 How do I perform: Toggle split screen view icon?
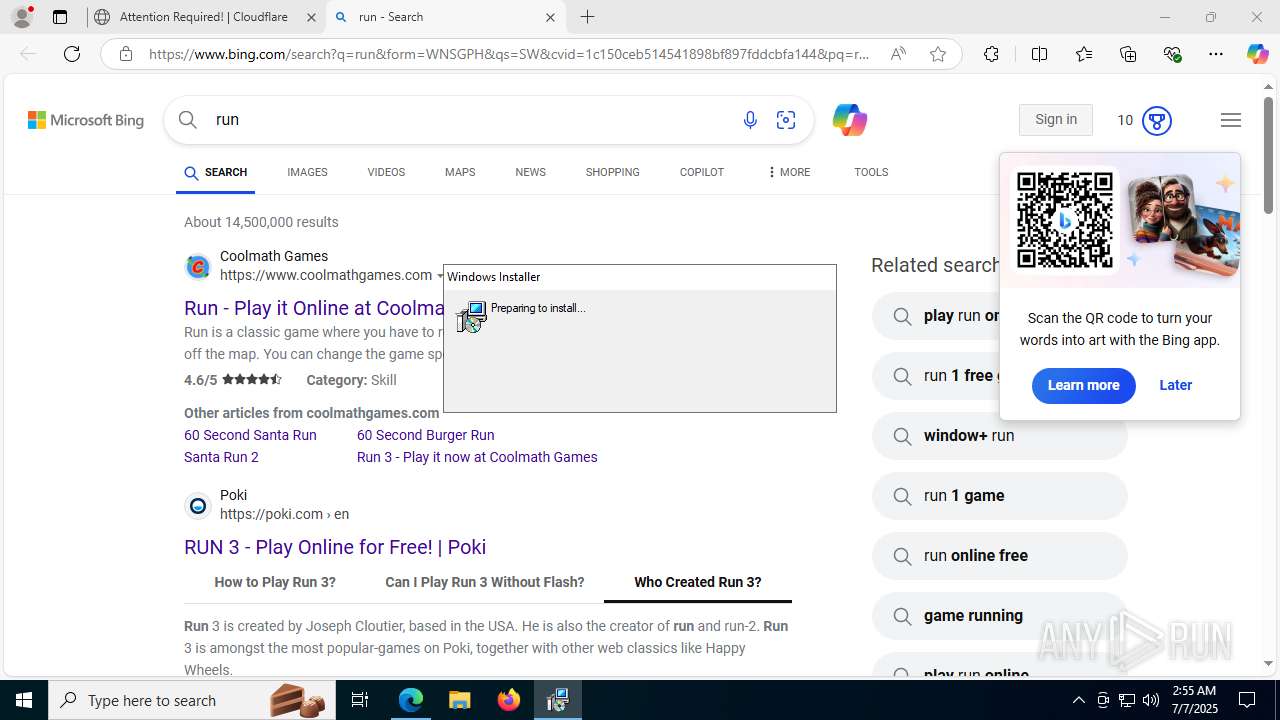pyautogui.click(x=1040, y=54)
